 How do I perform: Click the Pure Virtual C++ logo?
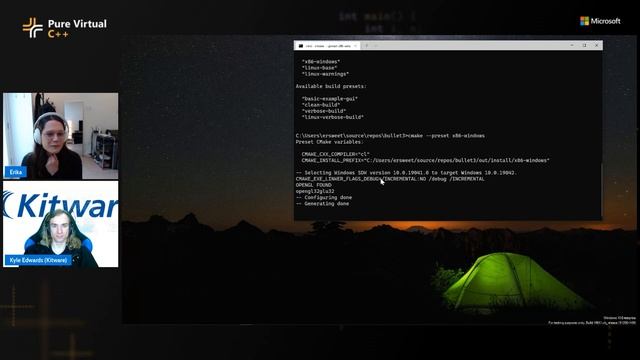click(x=64, y=28)
